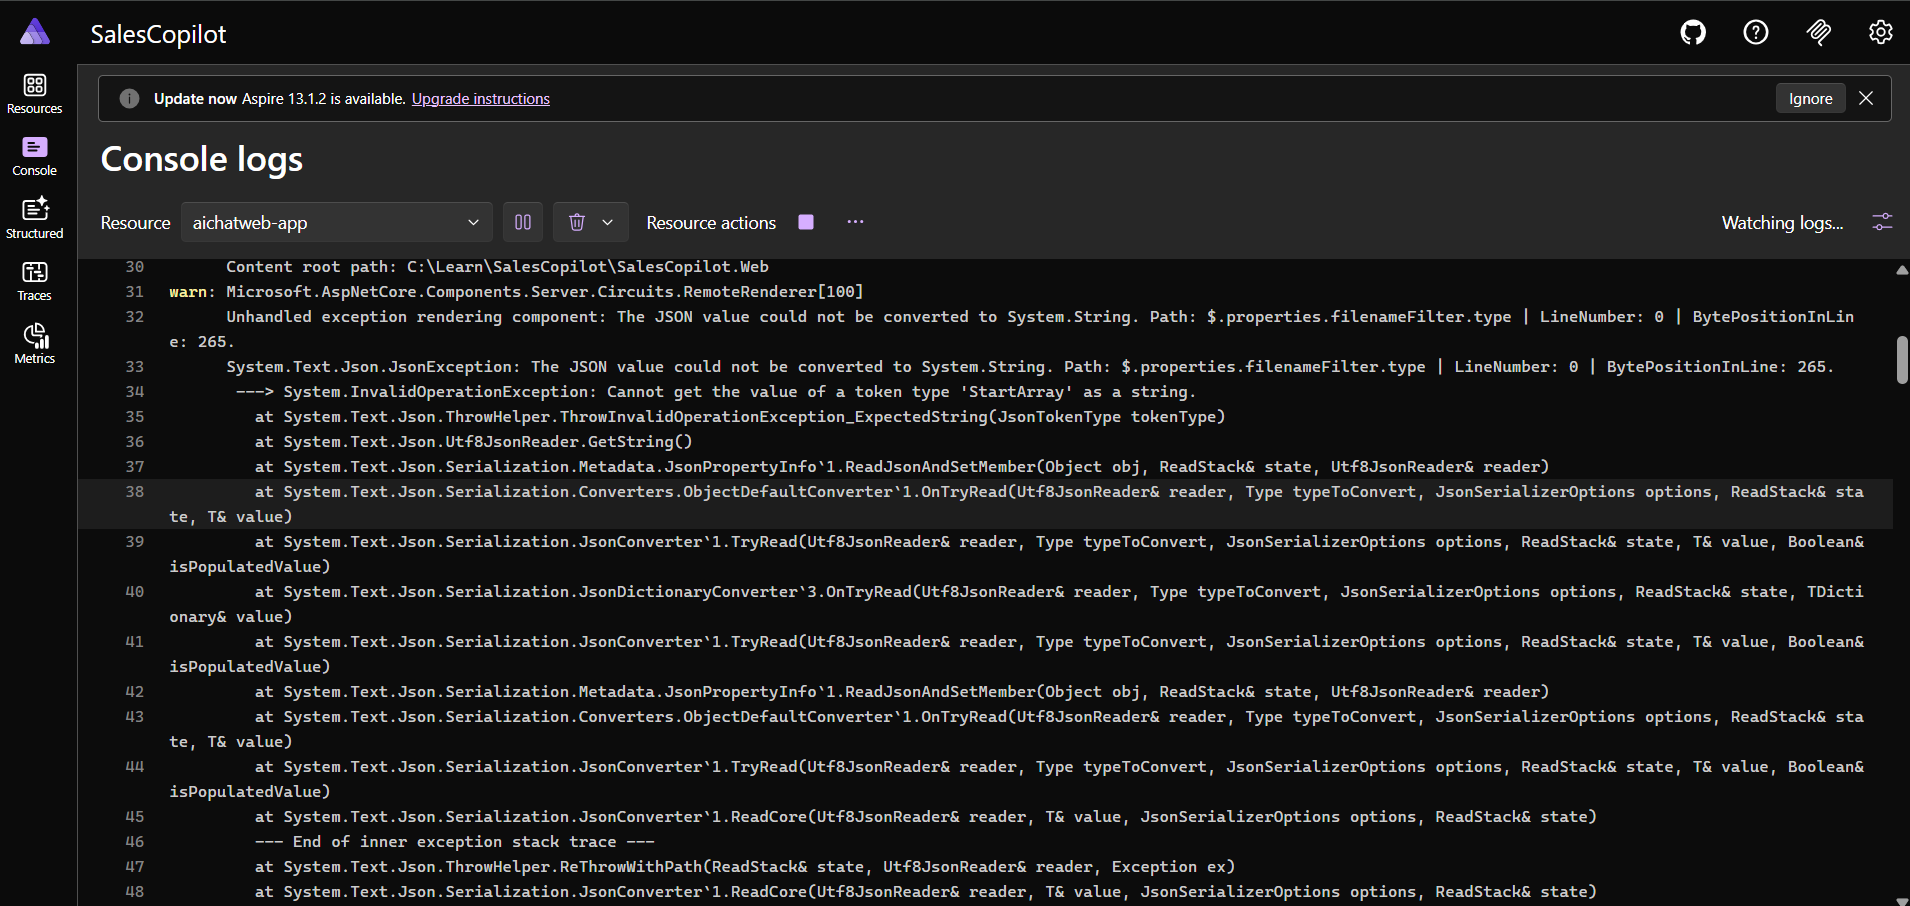Viewport: 1910px width, 906px height.
Task: Clear the console logs with trash icon
Action: coord(578,222)
